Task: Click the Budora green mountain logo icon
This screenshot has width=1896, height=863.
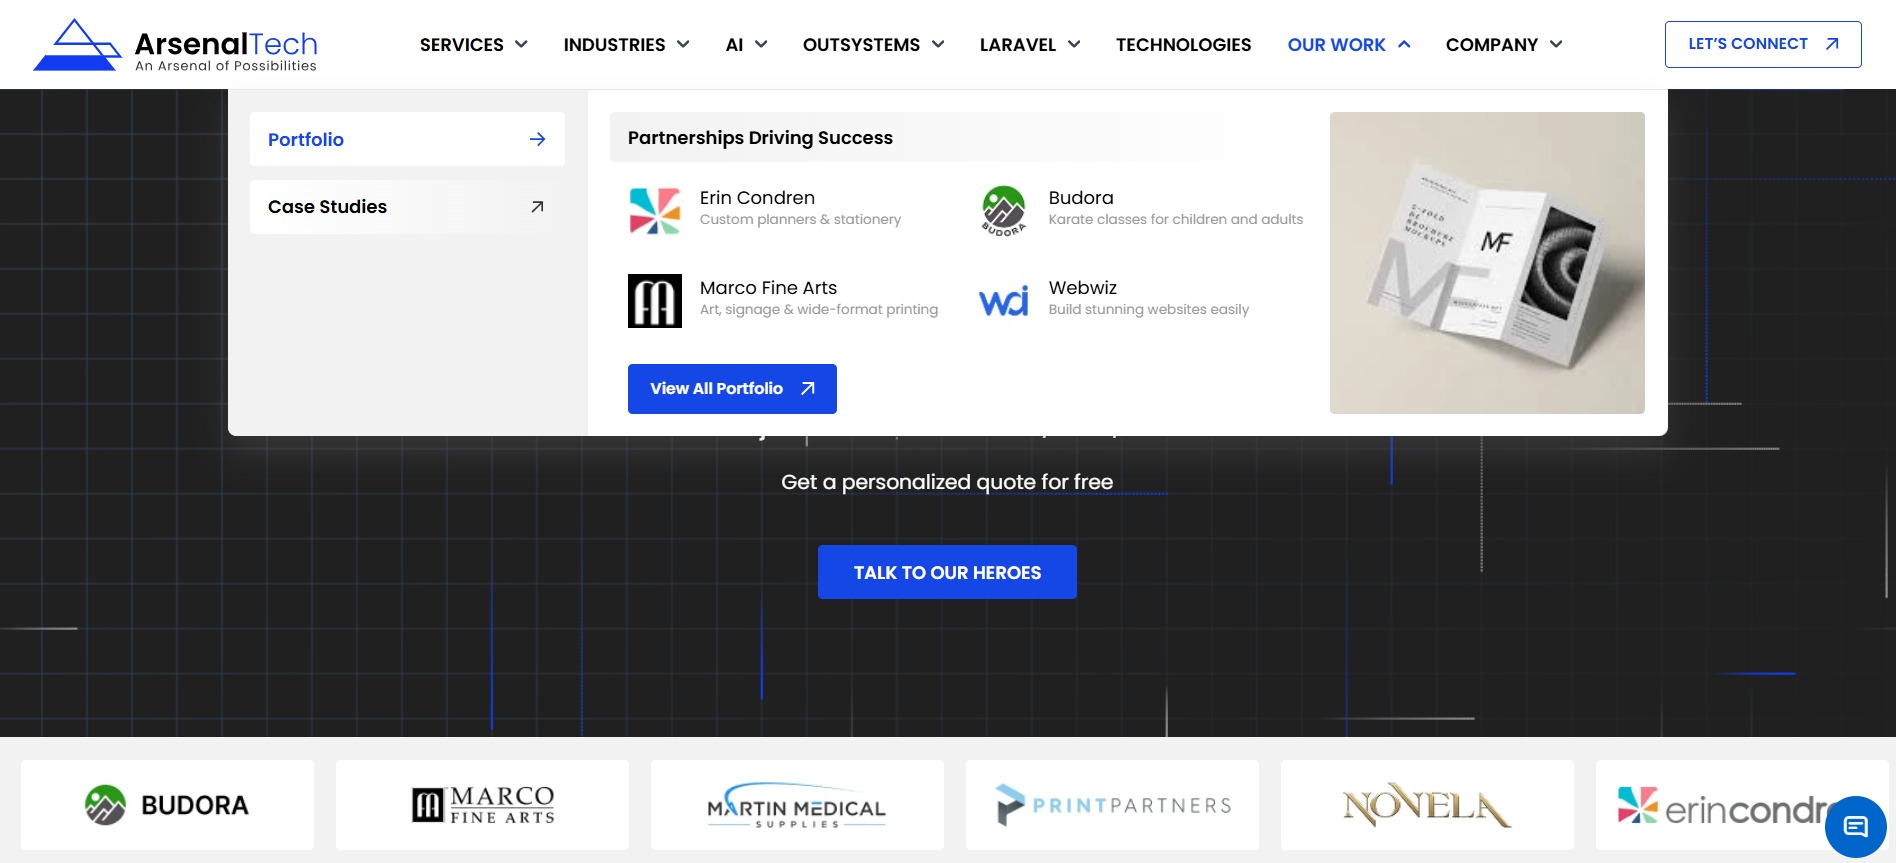Action: [x=1004, y=211]
